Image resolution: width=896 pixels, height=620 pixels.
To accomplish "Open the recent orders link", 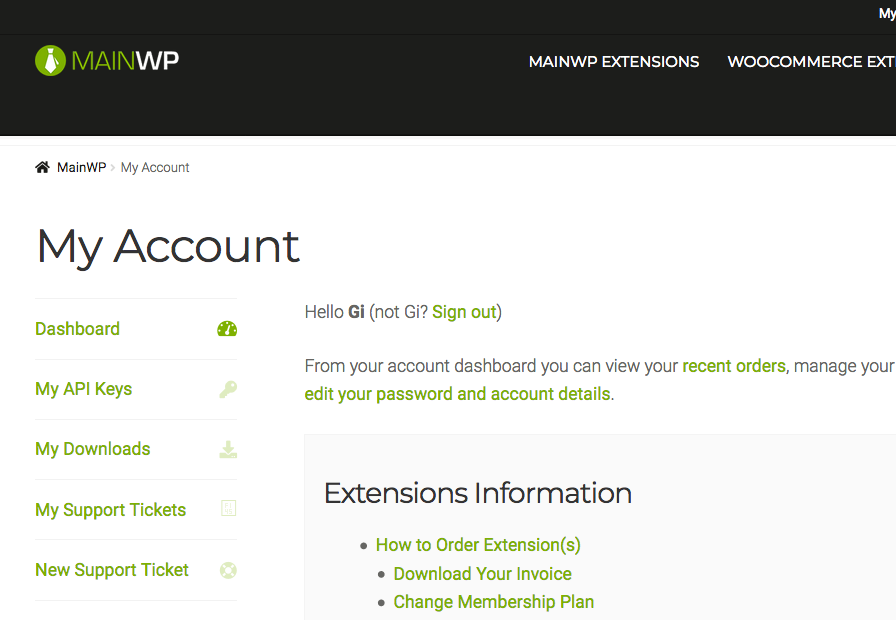I will (734, 366).
